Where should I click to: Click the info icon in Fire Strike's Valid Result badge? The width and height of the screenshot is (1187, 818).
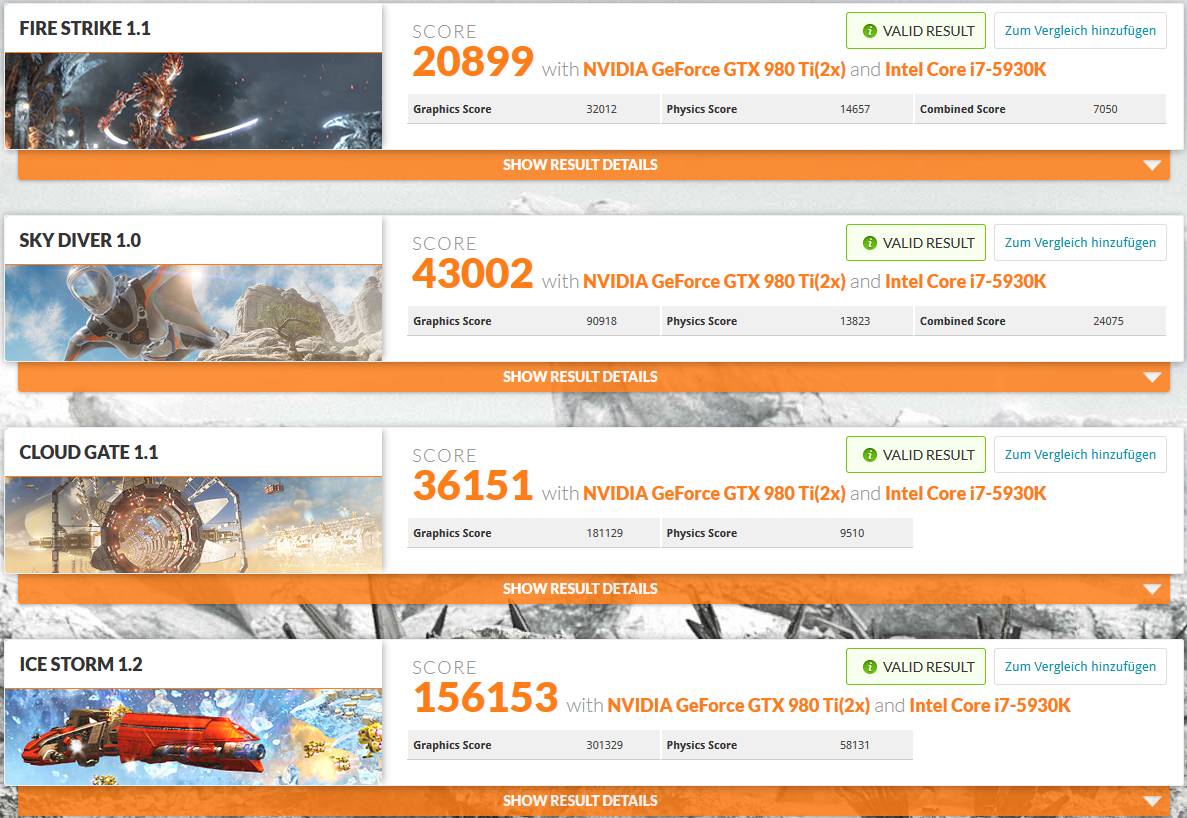(x=870, y=31)
